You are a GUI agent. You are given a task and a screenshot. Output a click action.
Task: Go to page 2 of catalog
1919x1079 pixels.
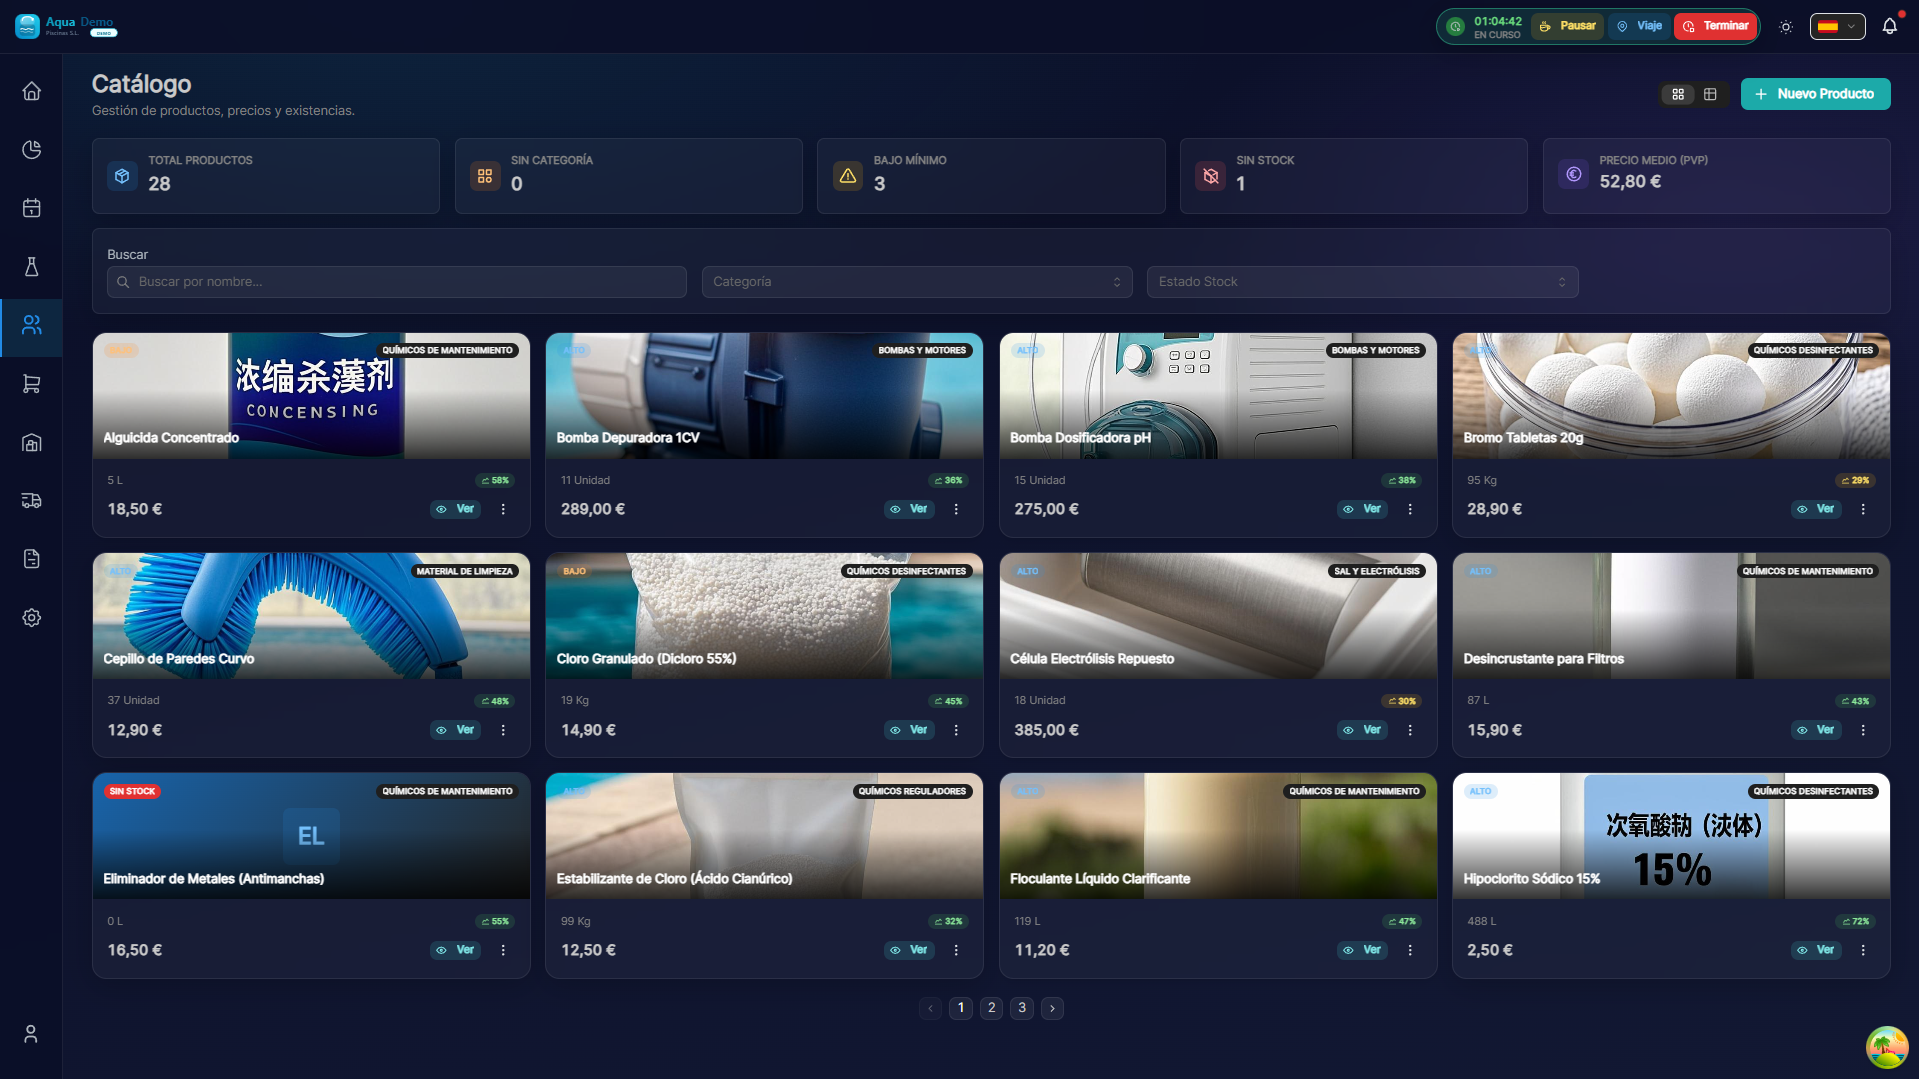[991, 1008]
